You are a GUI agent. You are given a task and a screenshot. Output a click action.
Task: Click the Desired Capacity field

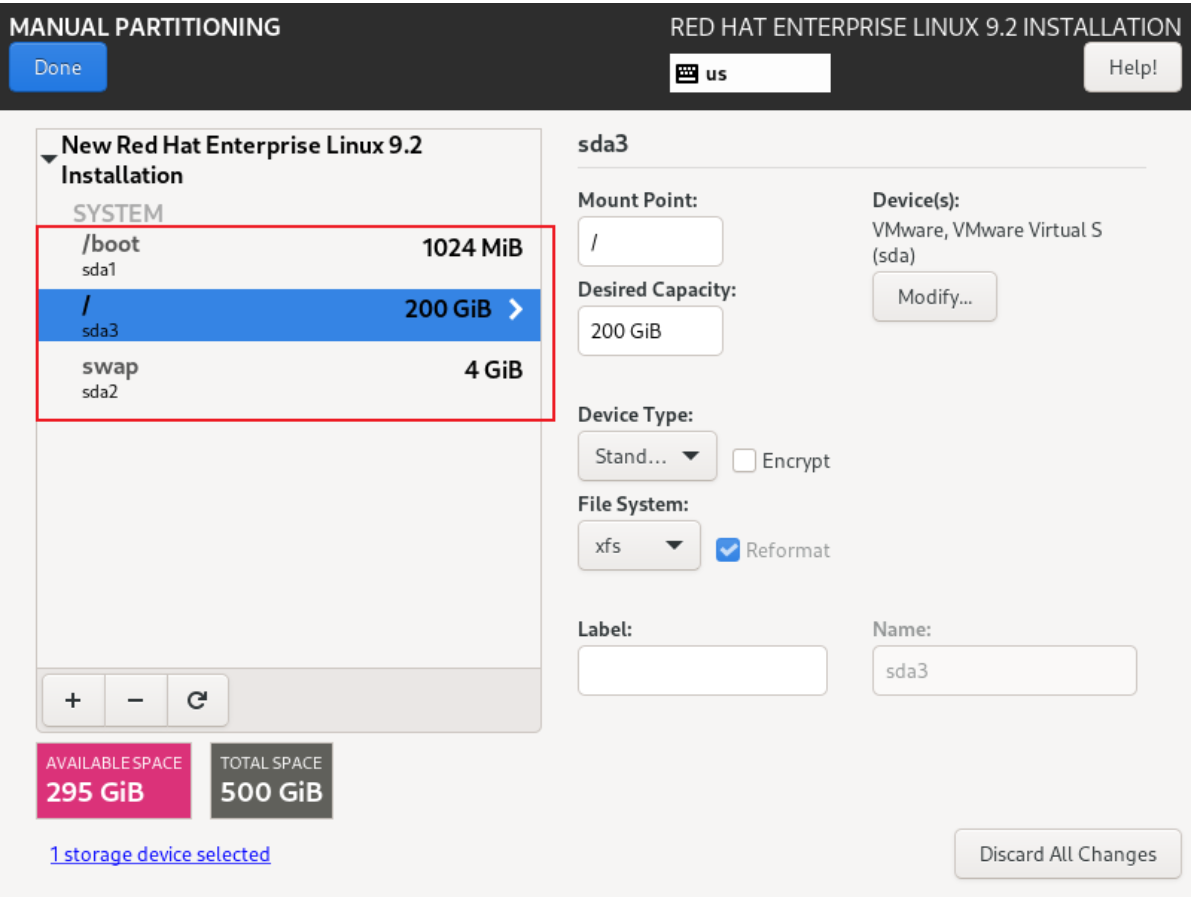click(650, 331)
